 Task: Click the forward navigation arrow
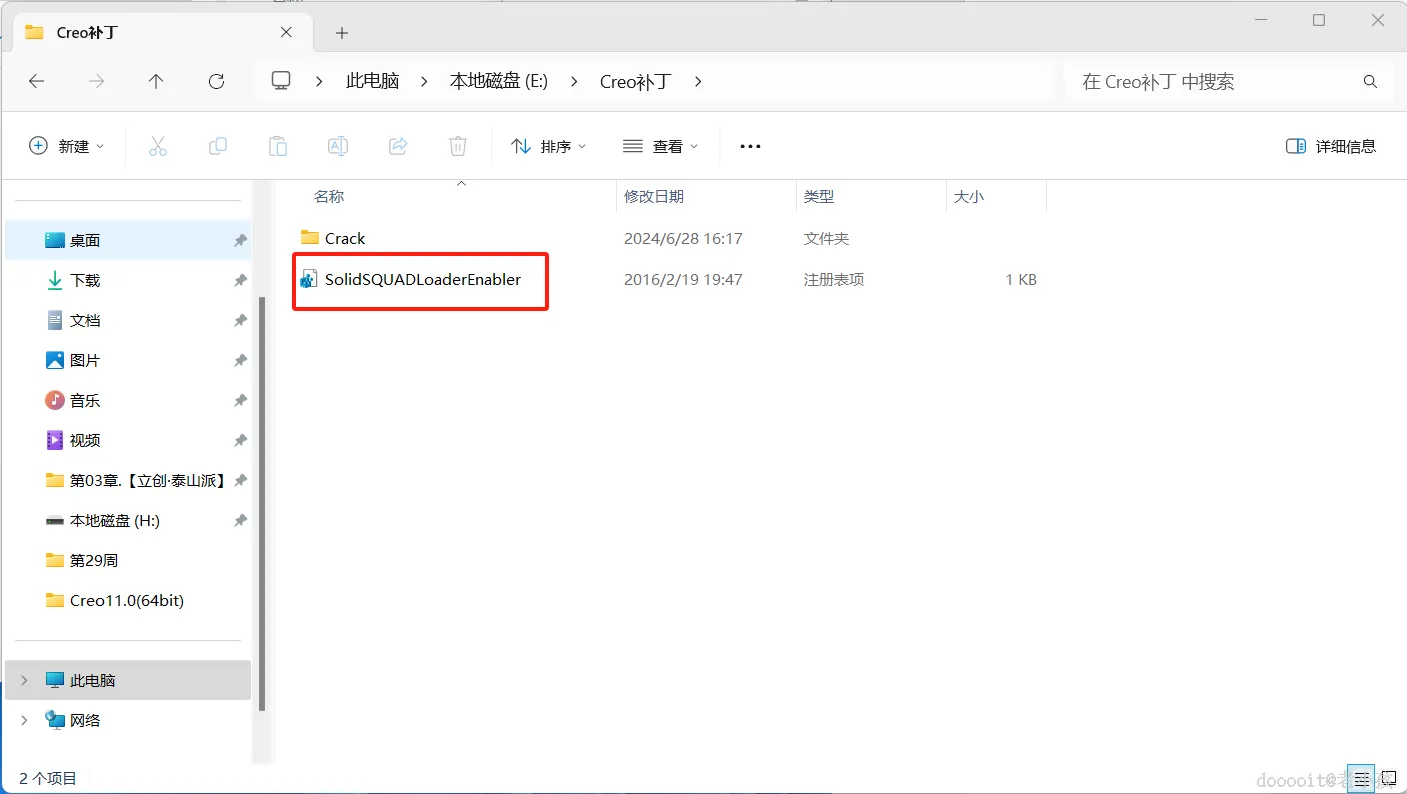(x=97, y=82)
